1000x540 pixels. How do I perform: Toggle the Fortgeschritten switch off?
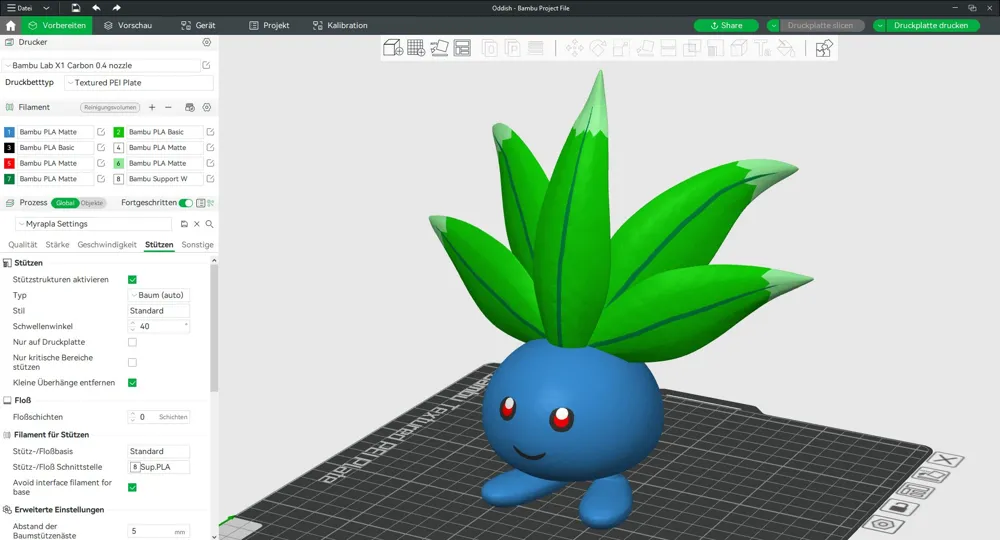point(186,203)
